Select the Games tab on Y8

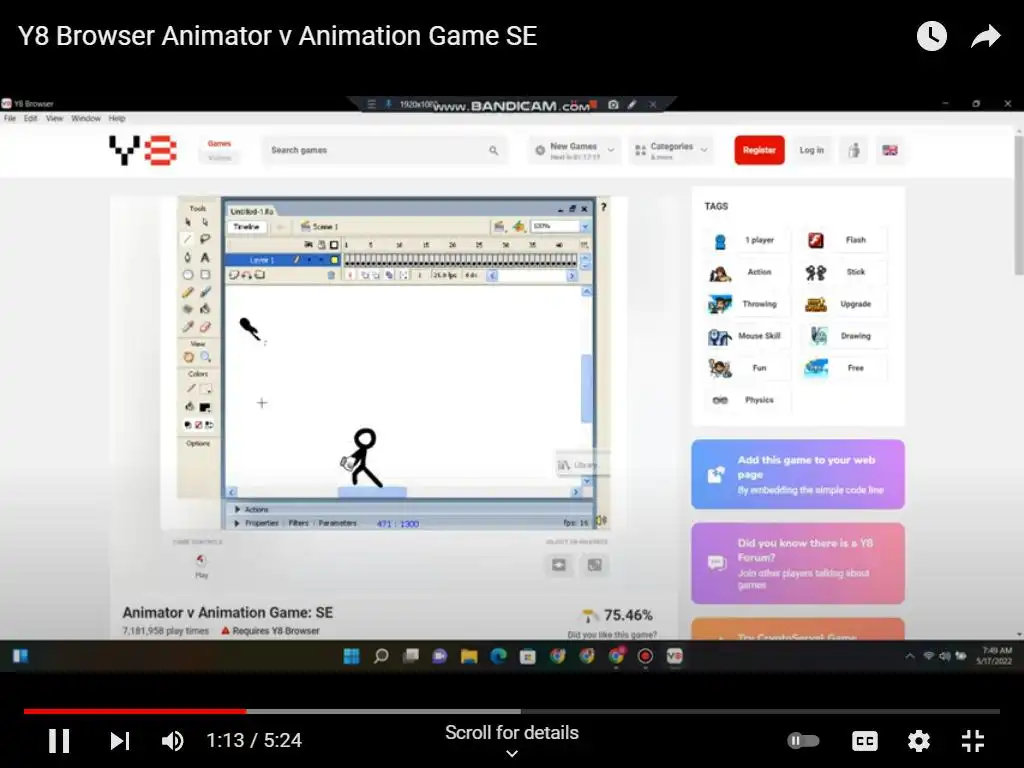point(219,144)
